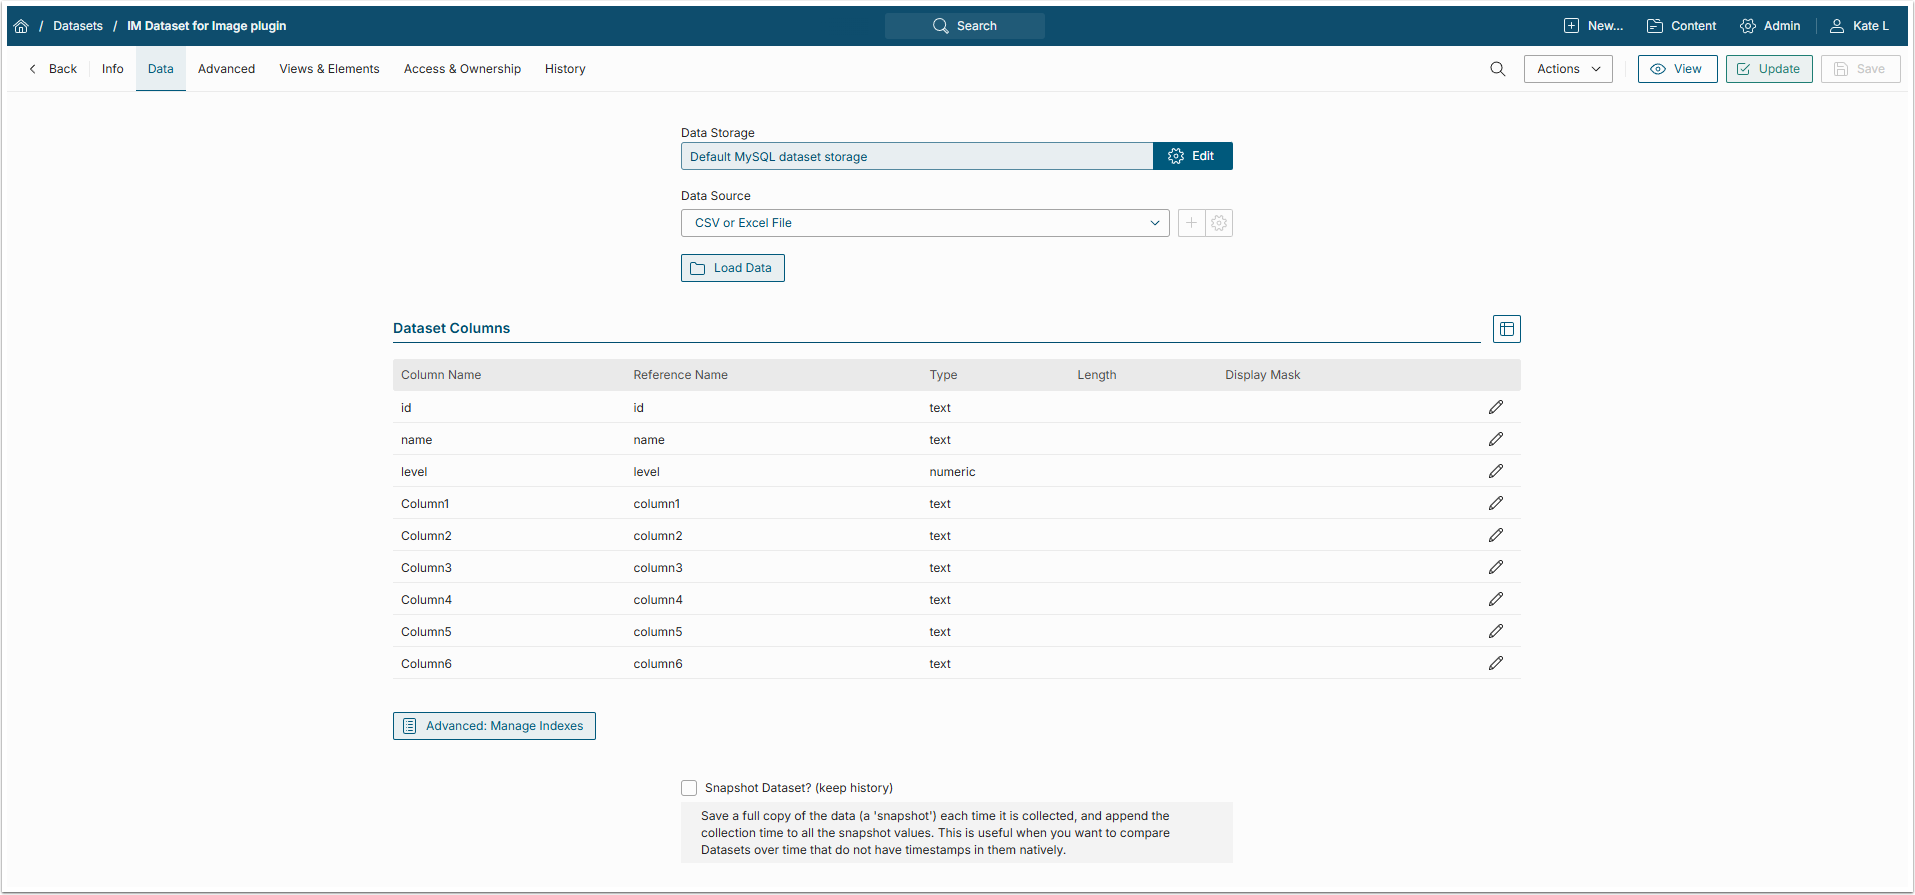Edit the 'id' column via pencil icon
Screen dimensions: 1915x895
(x=1495, y=407)
